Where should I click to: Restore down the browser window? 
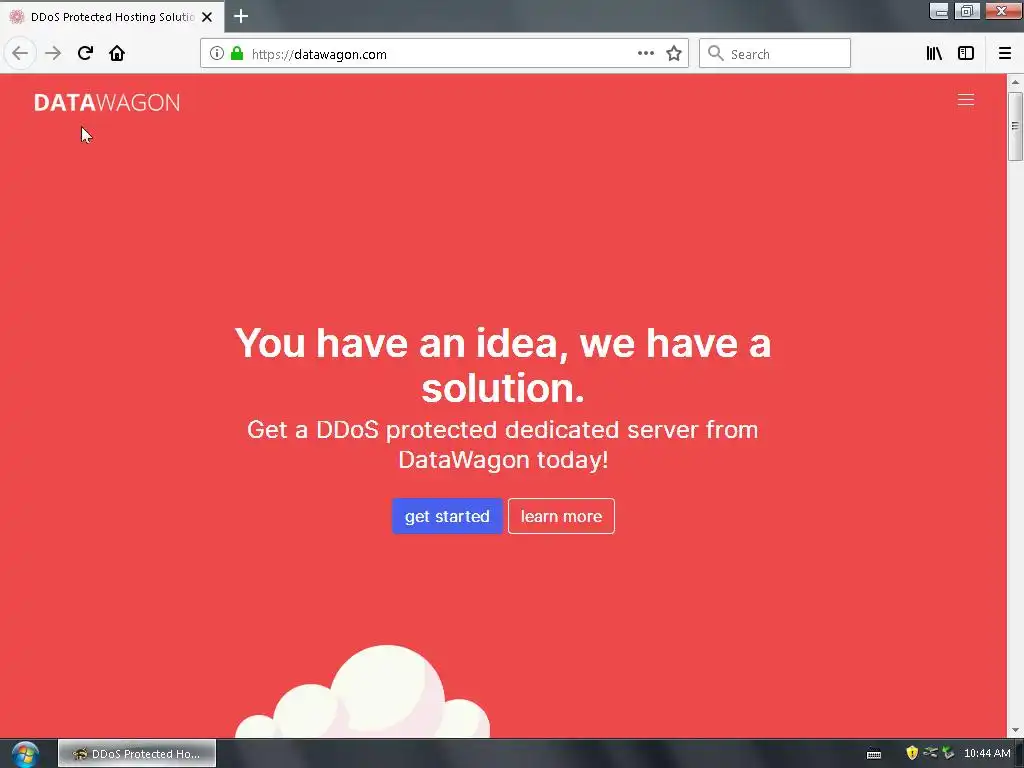(967, 11)
